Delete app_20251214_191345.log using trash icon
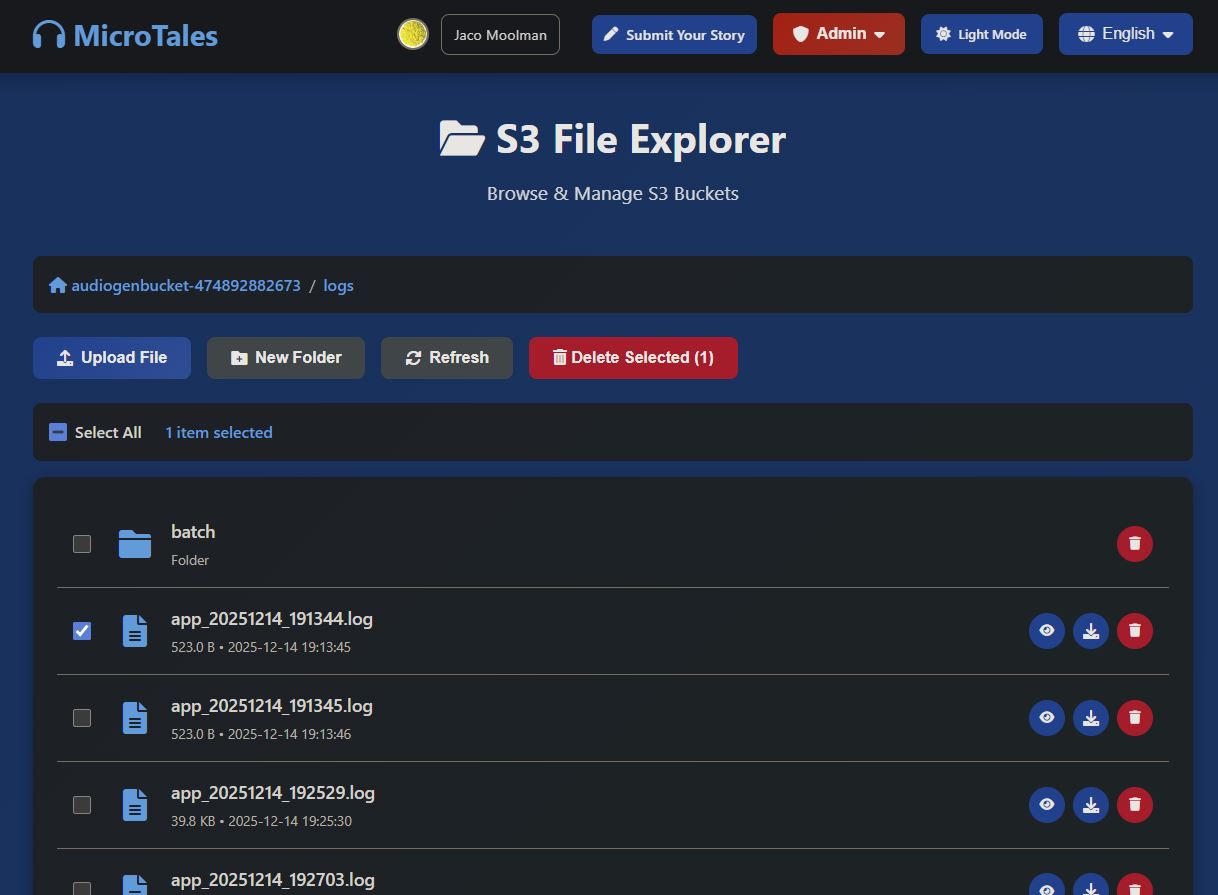Viewport: 1218px width, 895px height. pyautogui.click(x=1134, y=718)
